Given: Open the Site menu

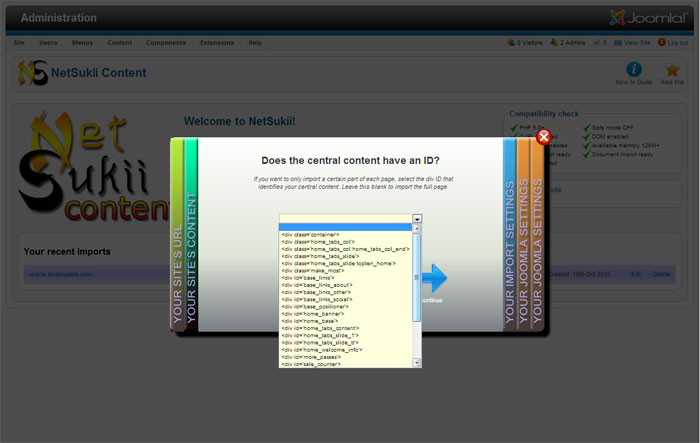Looking at the screenshot, I should (19, 43).
